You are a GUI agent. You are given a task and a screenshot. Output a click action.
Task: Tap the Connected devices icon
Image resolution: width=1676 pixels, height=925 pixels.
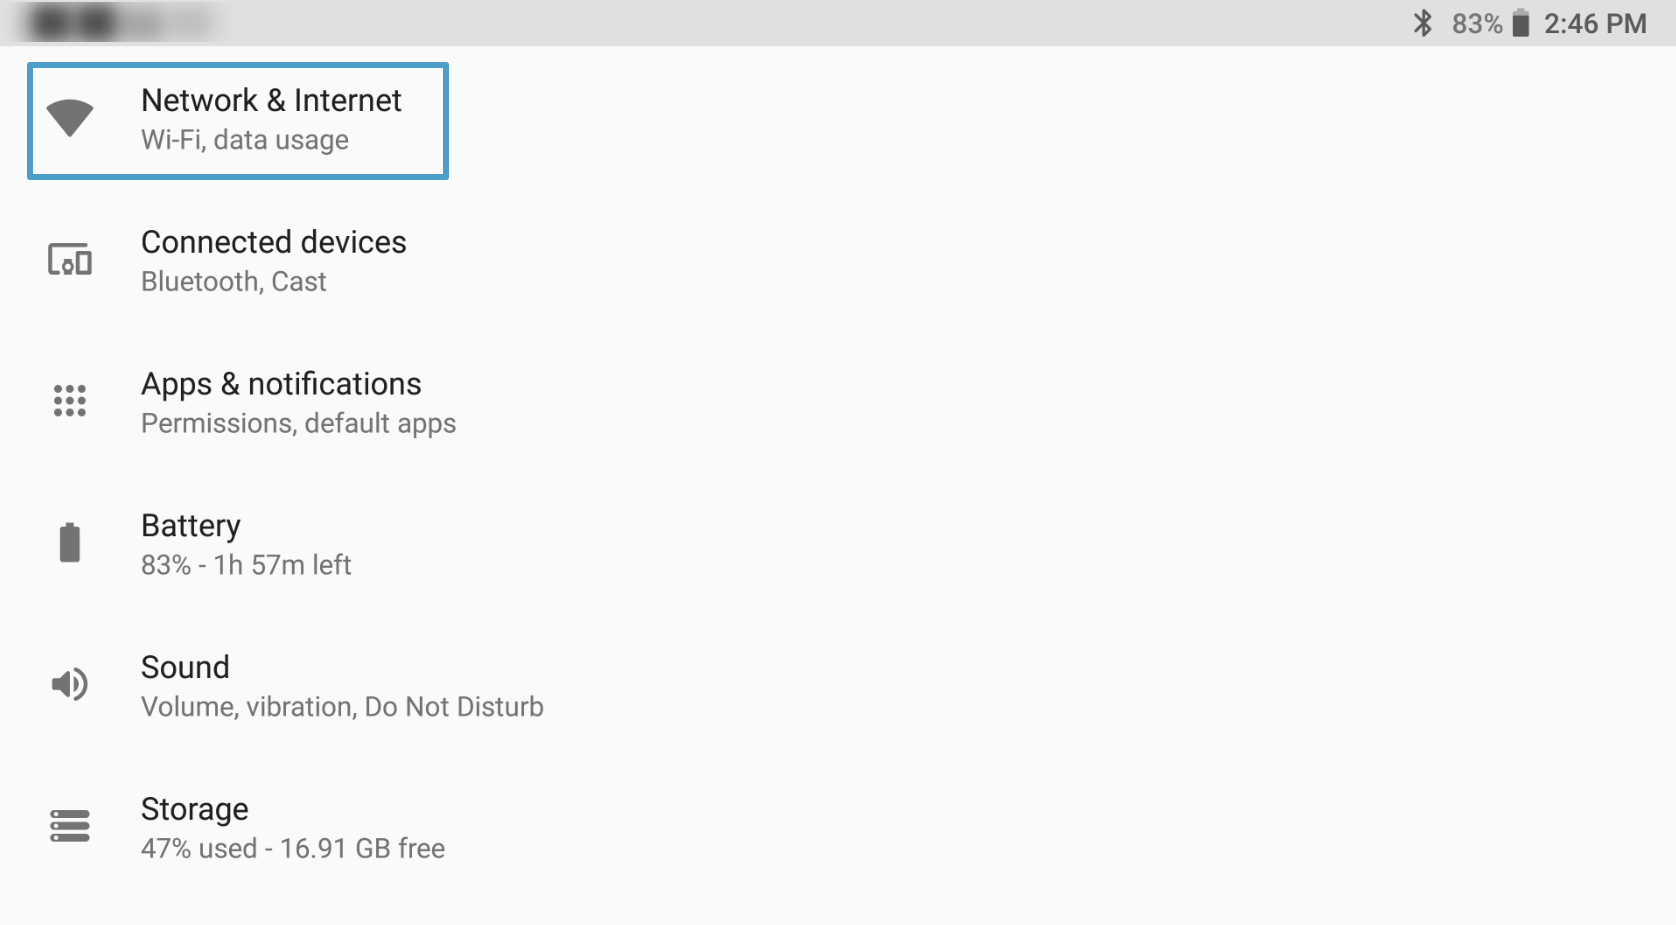(70, 260)
